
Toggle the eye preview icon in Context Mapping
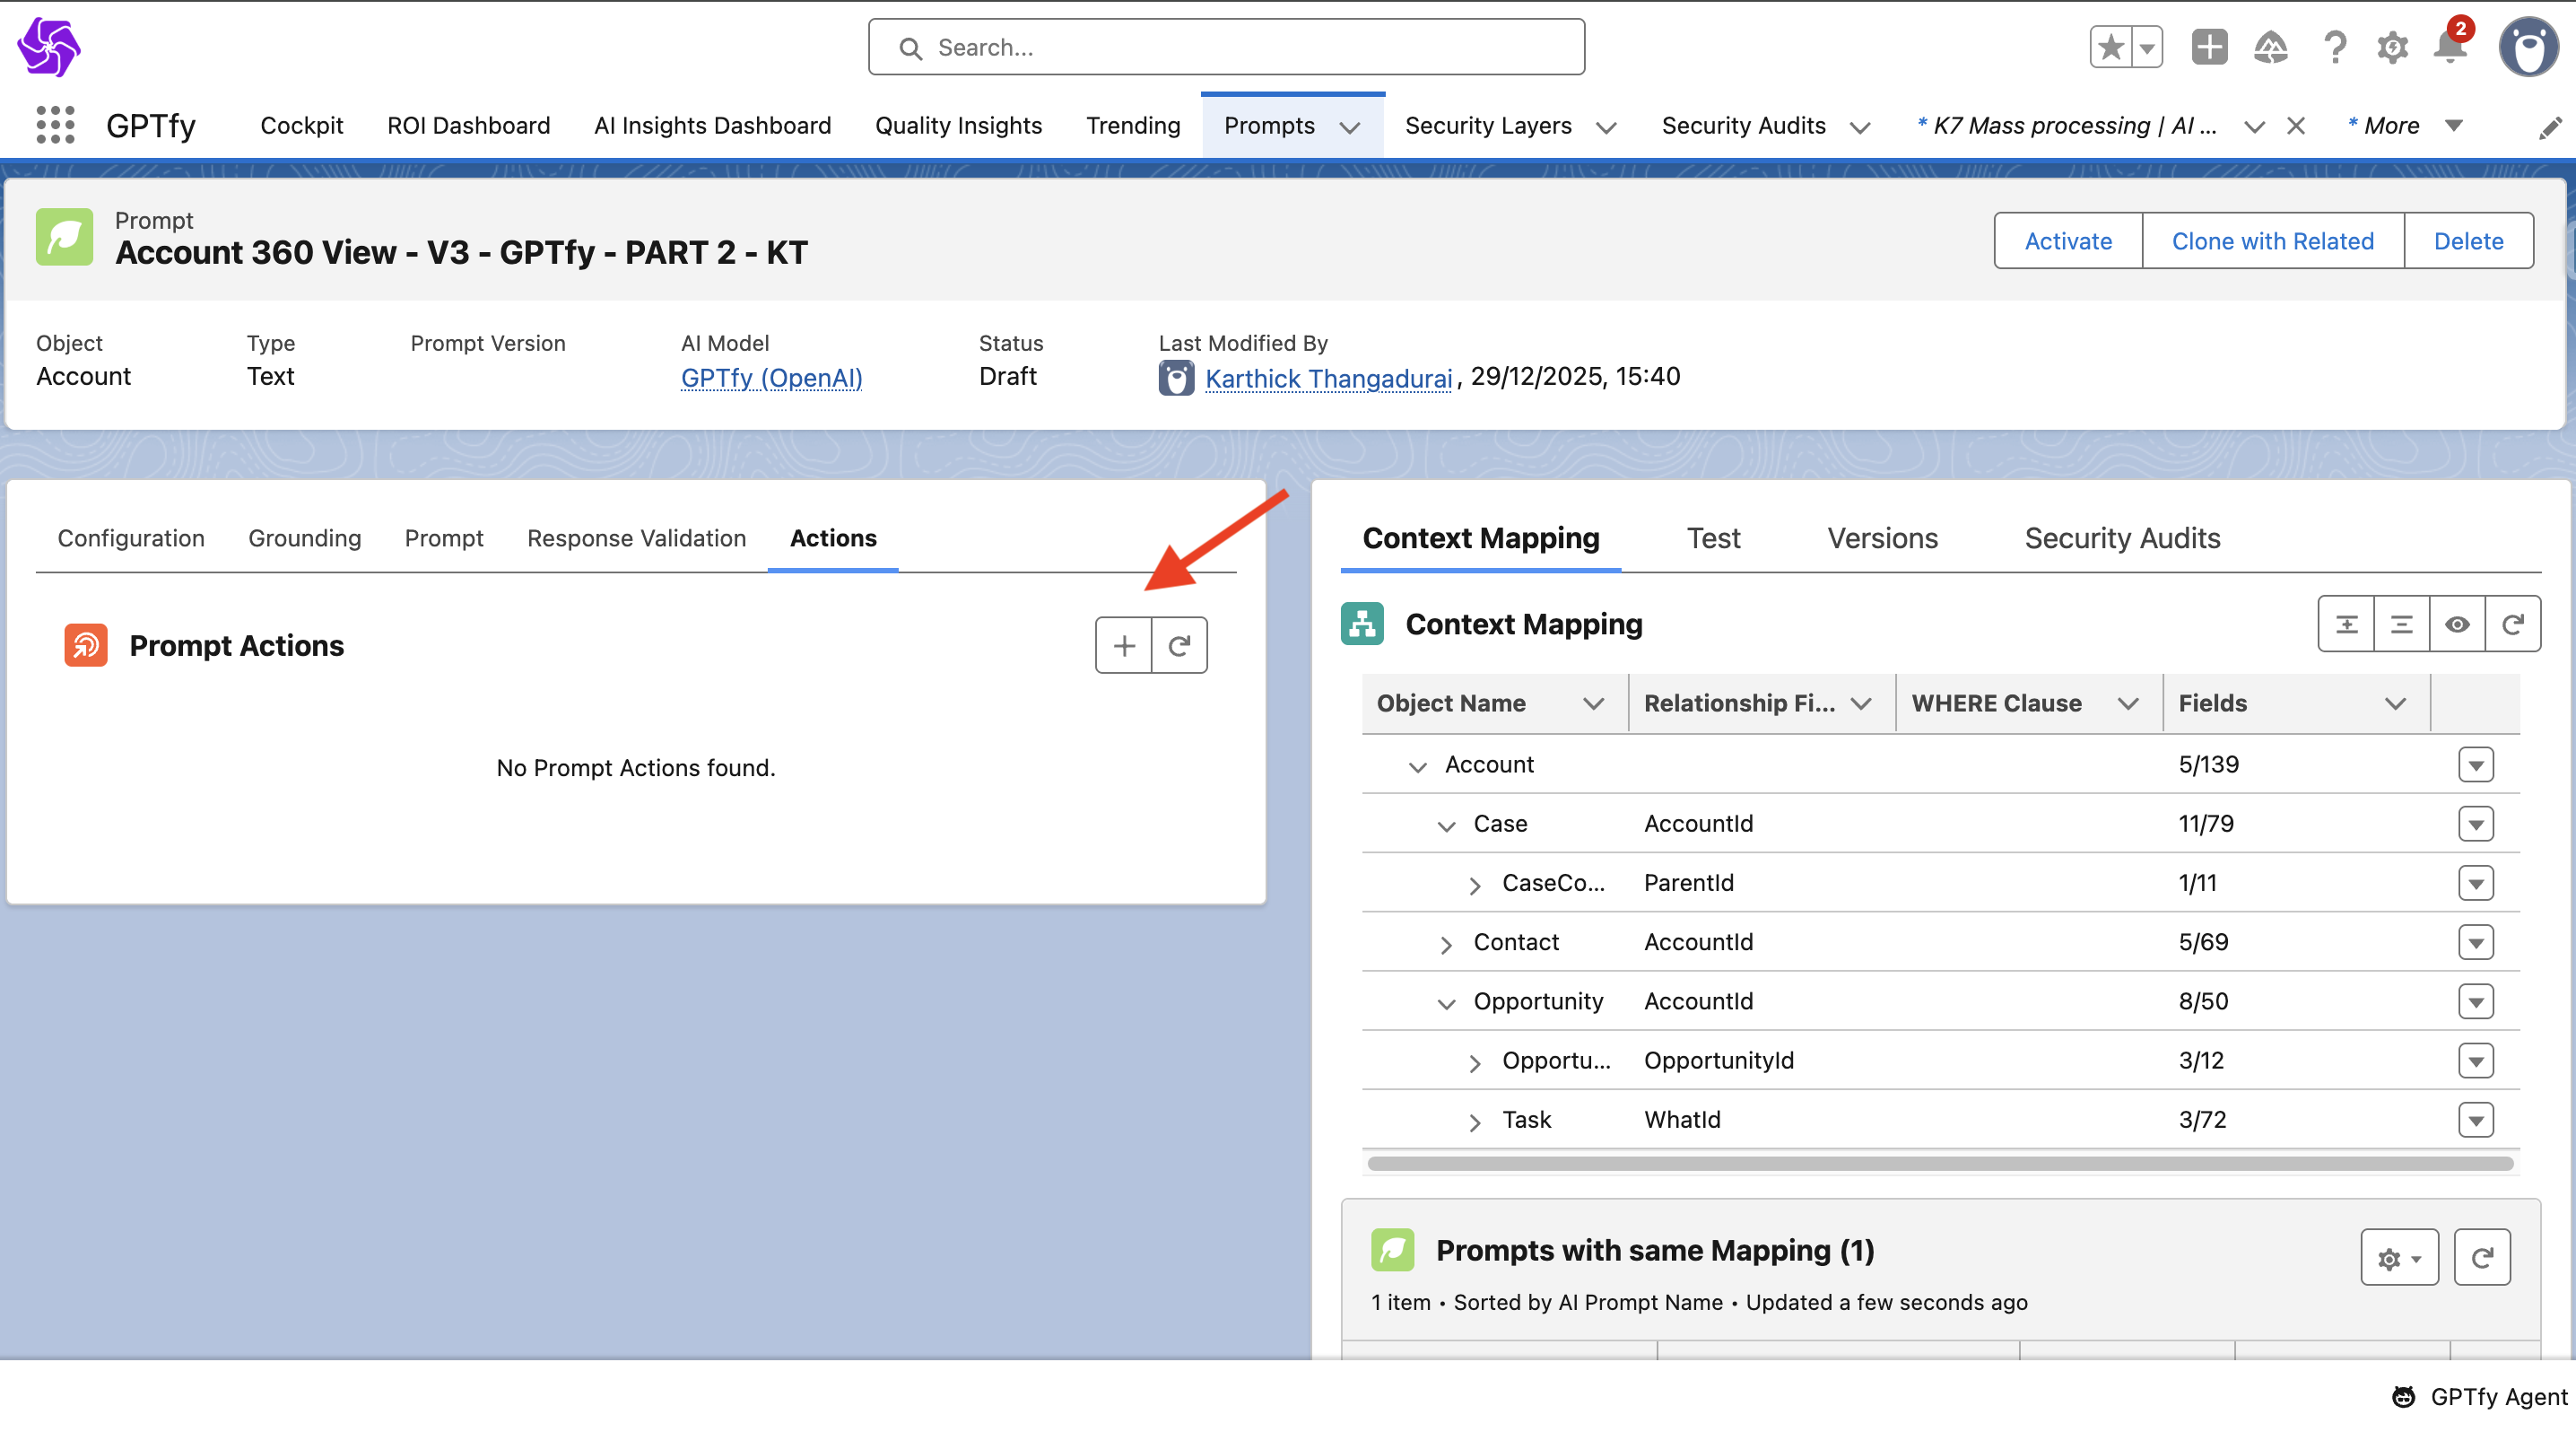tap(2457, 624)
